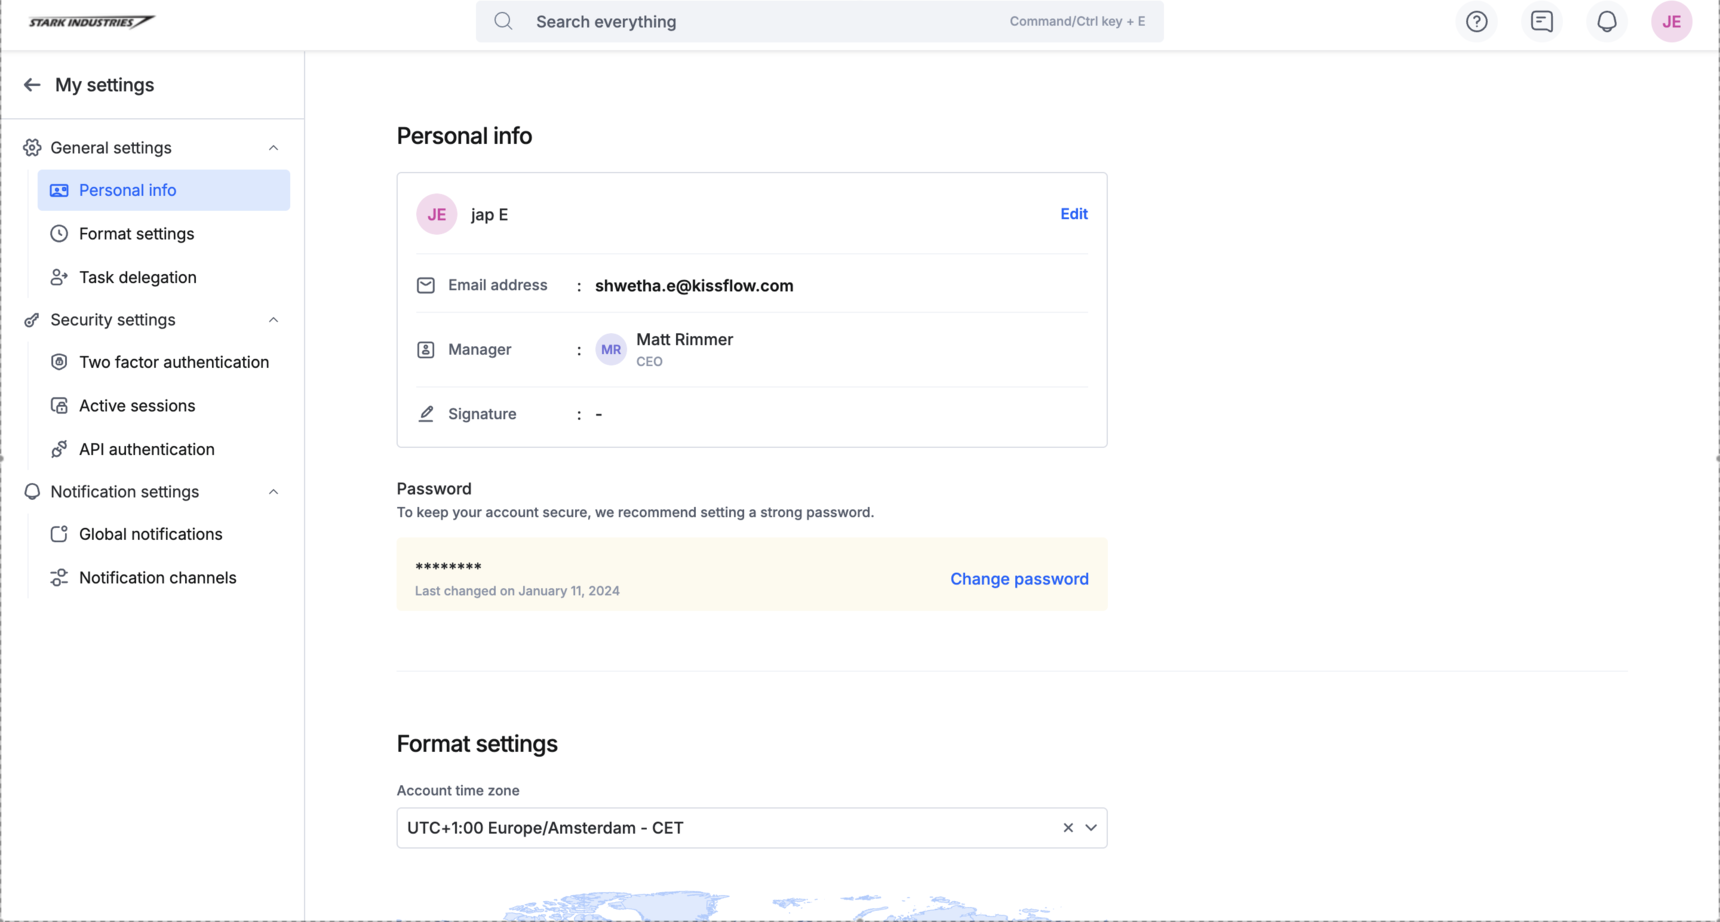Click Edit on the personal info card
The image size is (1720, 922).
point(1074,214)
